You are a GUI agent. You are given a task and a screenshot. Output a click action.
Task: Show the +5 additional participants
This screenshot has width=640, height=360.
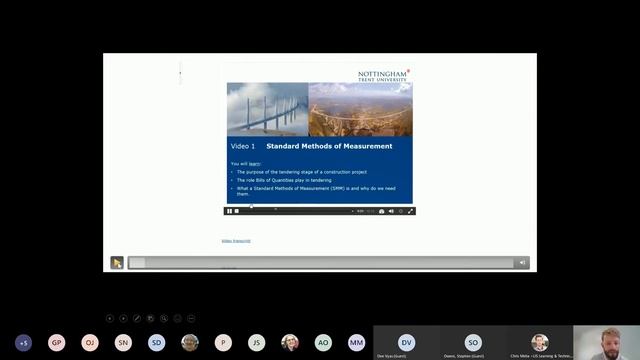point(23,343)
